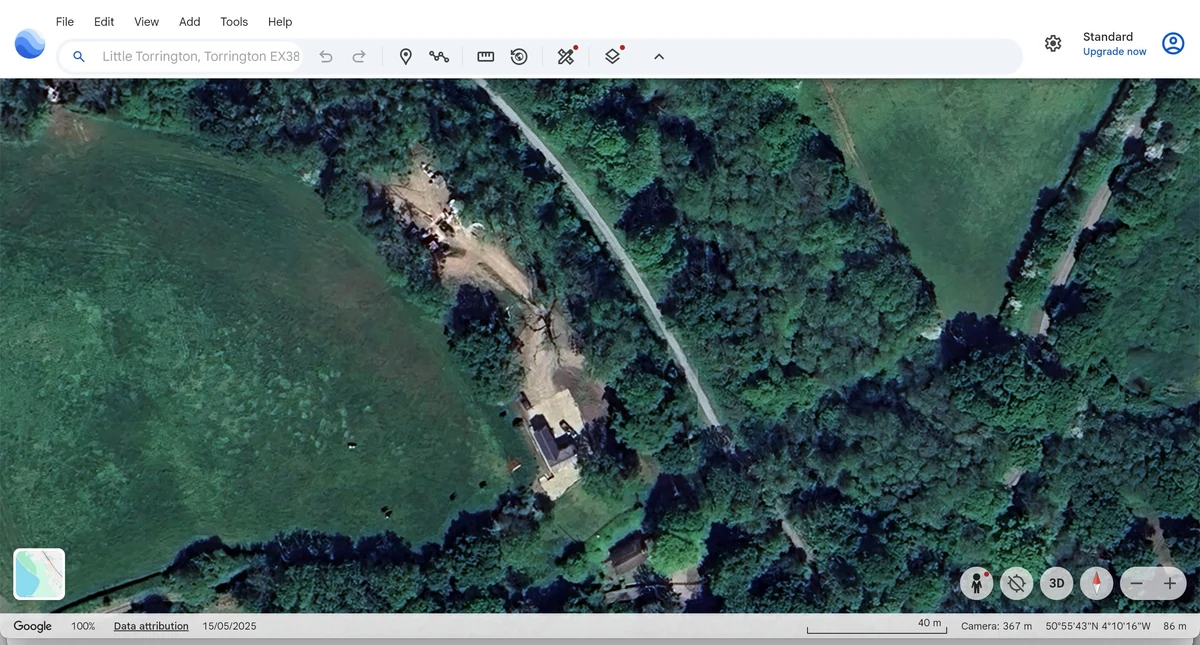
Task: Click the coordinates 50°55'43"N 4°10'16"W
Action: click(x=1098, y=626)
